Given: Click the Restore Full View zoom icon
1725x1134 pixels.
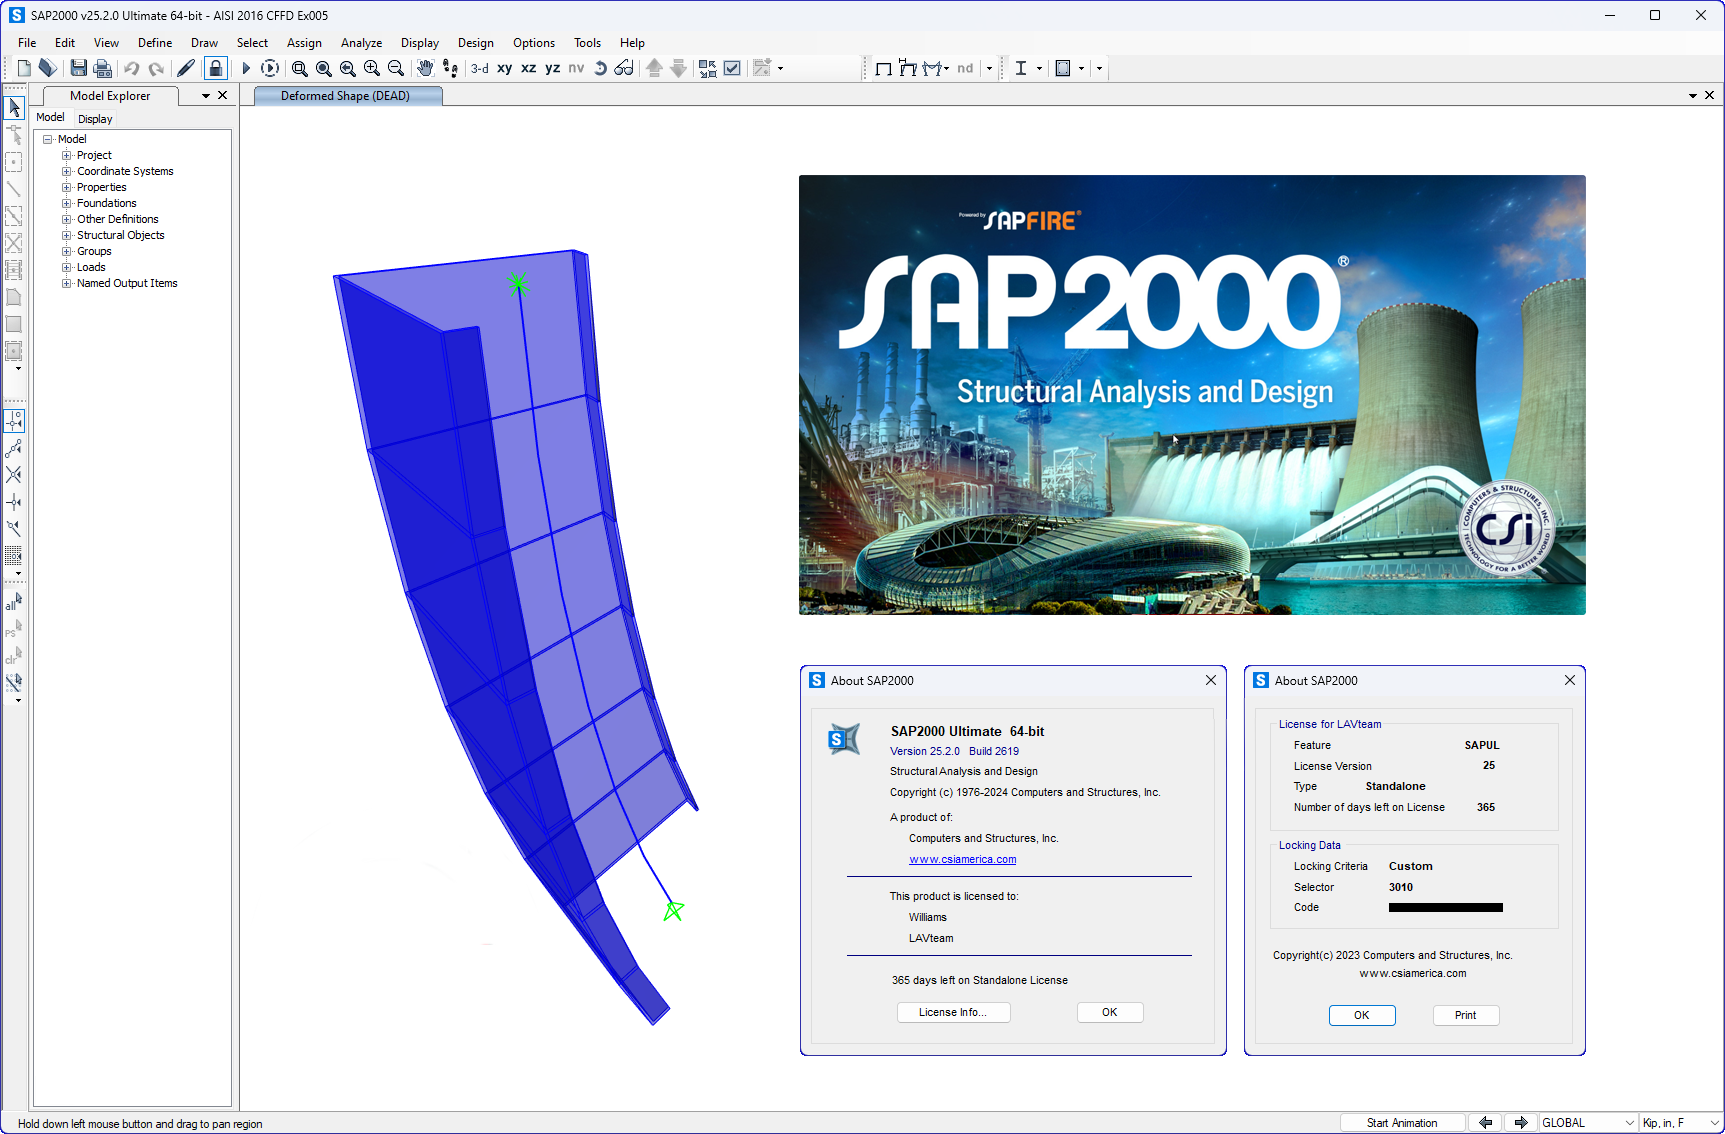Looking at the screenshot, I should (324, 68).
